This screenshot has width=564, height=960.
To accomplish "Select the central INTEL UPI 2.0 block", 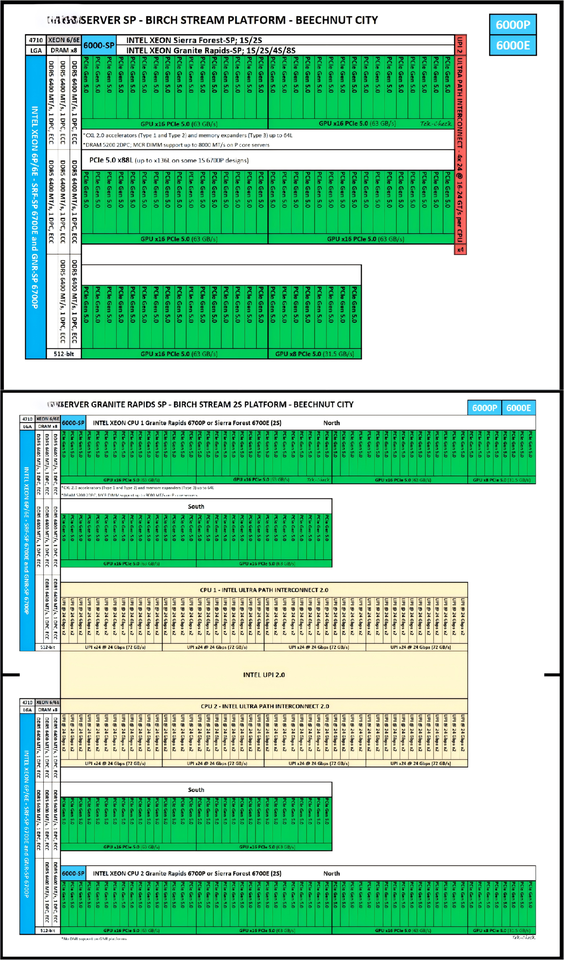I will [264, 674].
